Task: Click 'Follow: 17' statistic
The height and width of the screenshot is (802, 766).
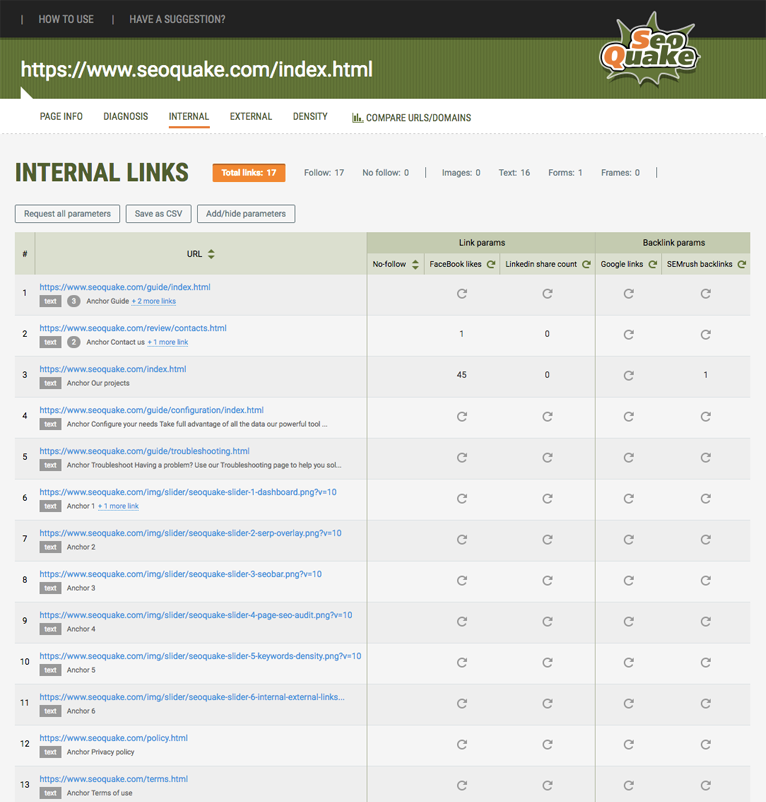Action: pyautogui.click(x=324, y=173)
